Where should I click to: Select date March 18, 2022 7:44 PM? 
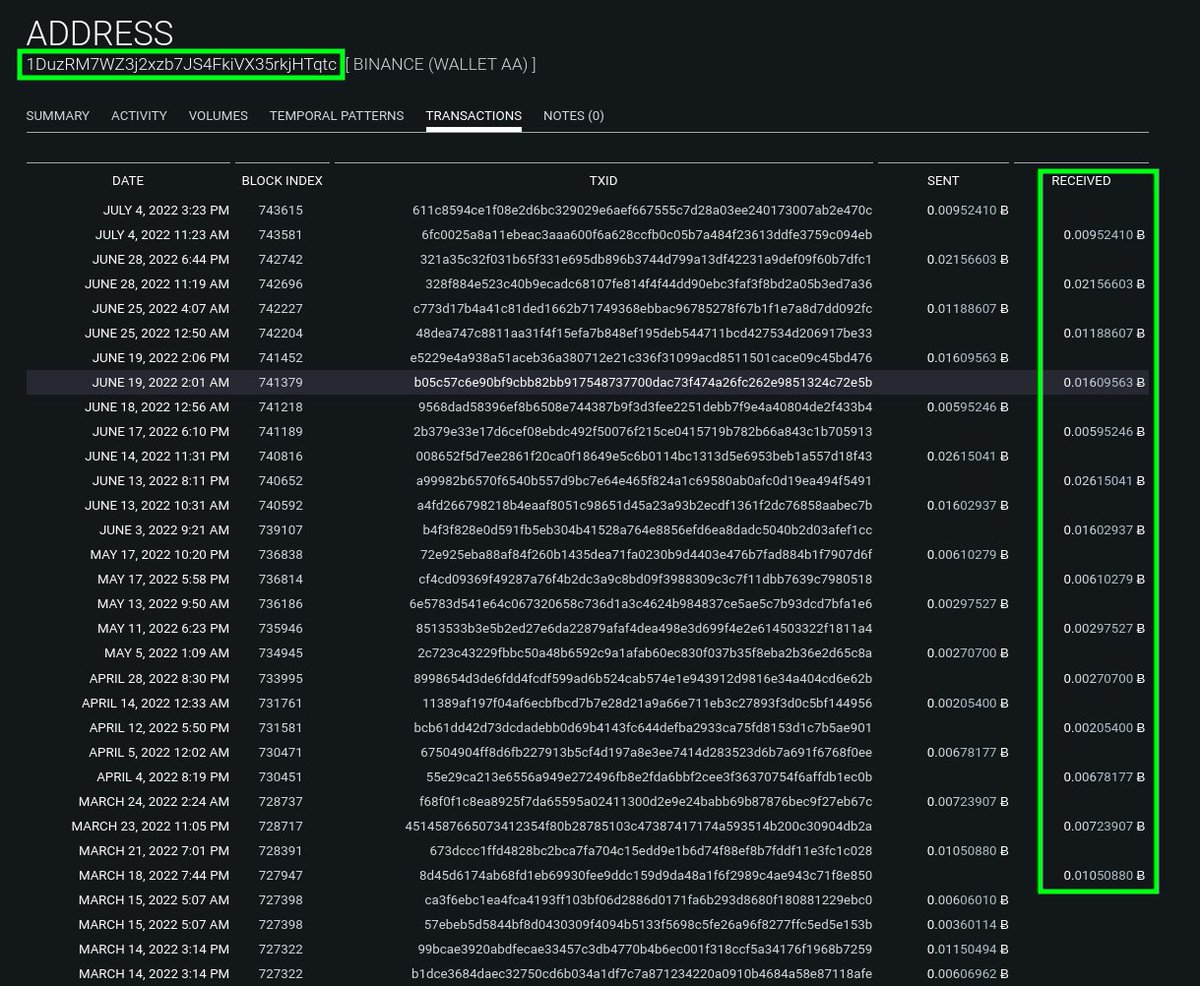click(154, 875)
